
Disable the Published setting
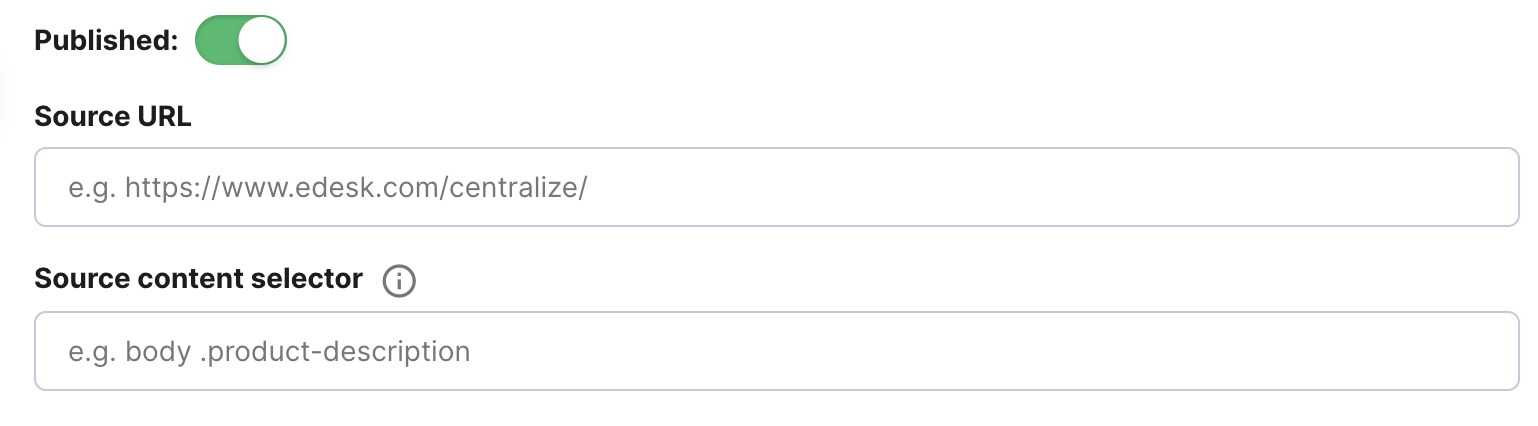tap(241, 40)
